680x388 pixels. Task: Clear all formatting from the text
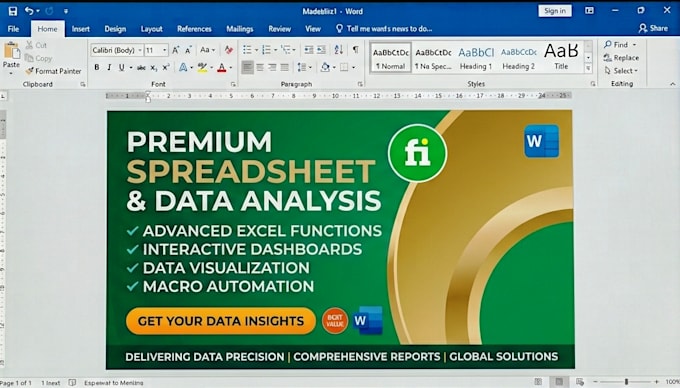point(229,50)
